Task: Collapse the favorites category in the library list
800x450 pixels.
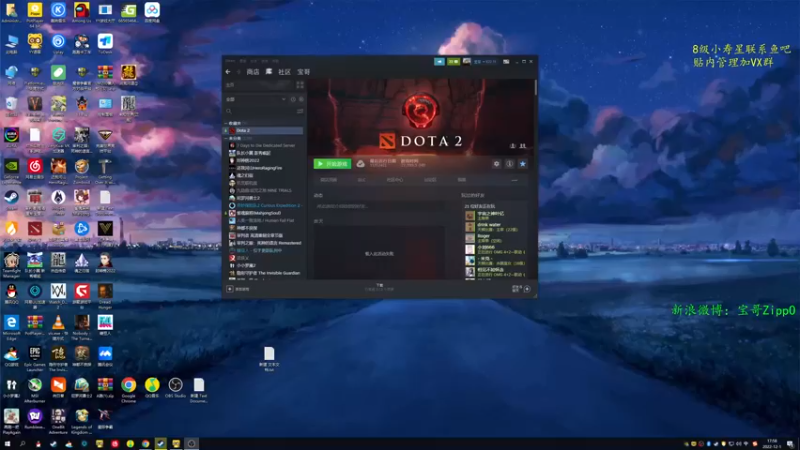Action: click(226, 123)
